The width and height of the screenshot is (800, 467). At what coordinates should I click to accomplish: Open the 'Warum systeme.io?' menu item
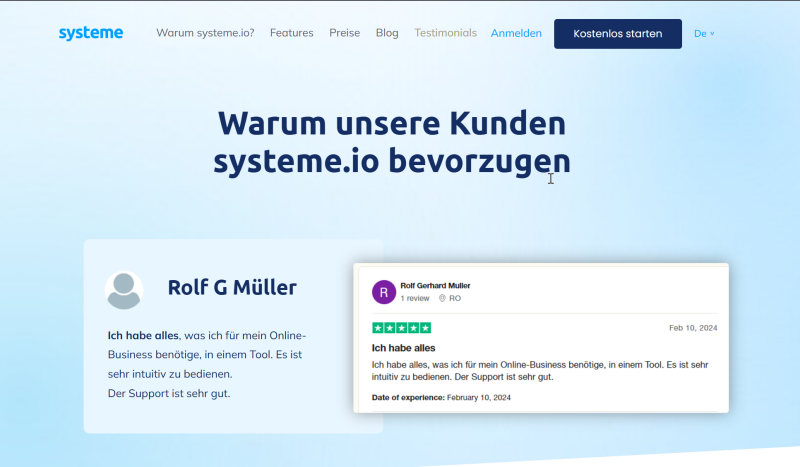tap(205, 33)
